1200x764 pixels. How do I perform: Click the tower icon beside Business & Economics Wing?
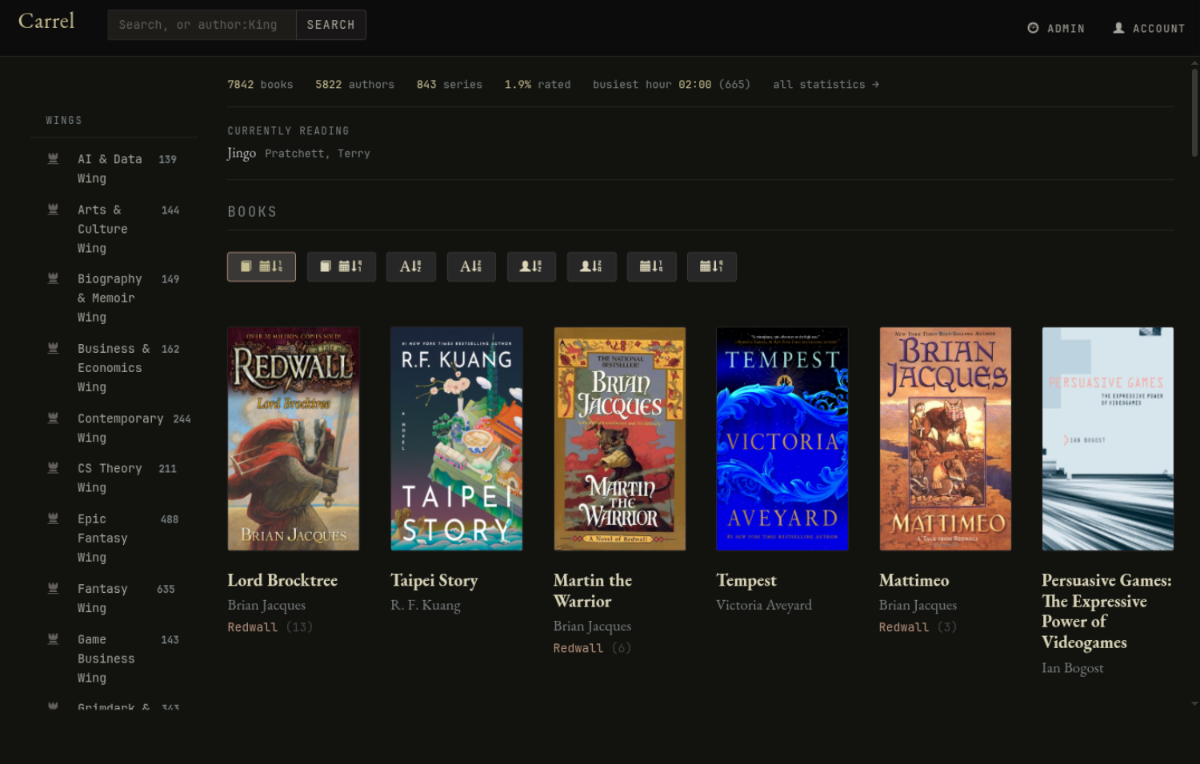coord(54,349)
